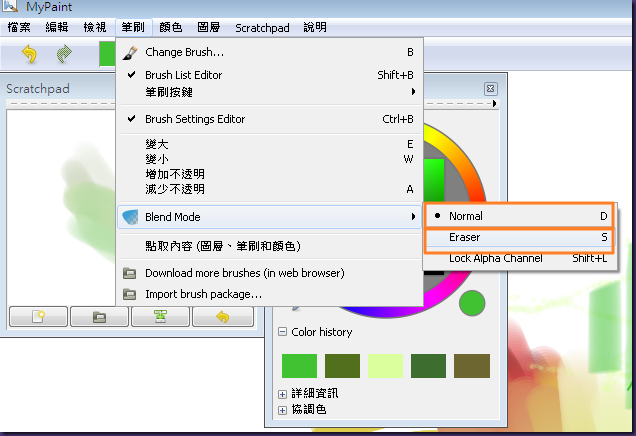Choose 增加不透明 menu entry
The image size is (636, 436).
coord(269,174)
